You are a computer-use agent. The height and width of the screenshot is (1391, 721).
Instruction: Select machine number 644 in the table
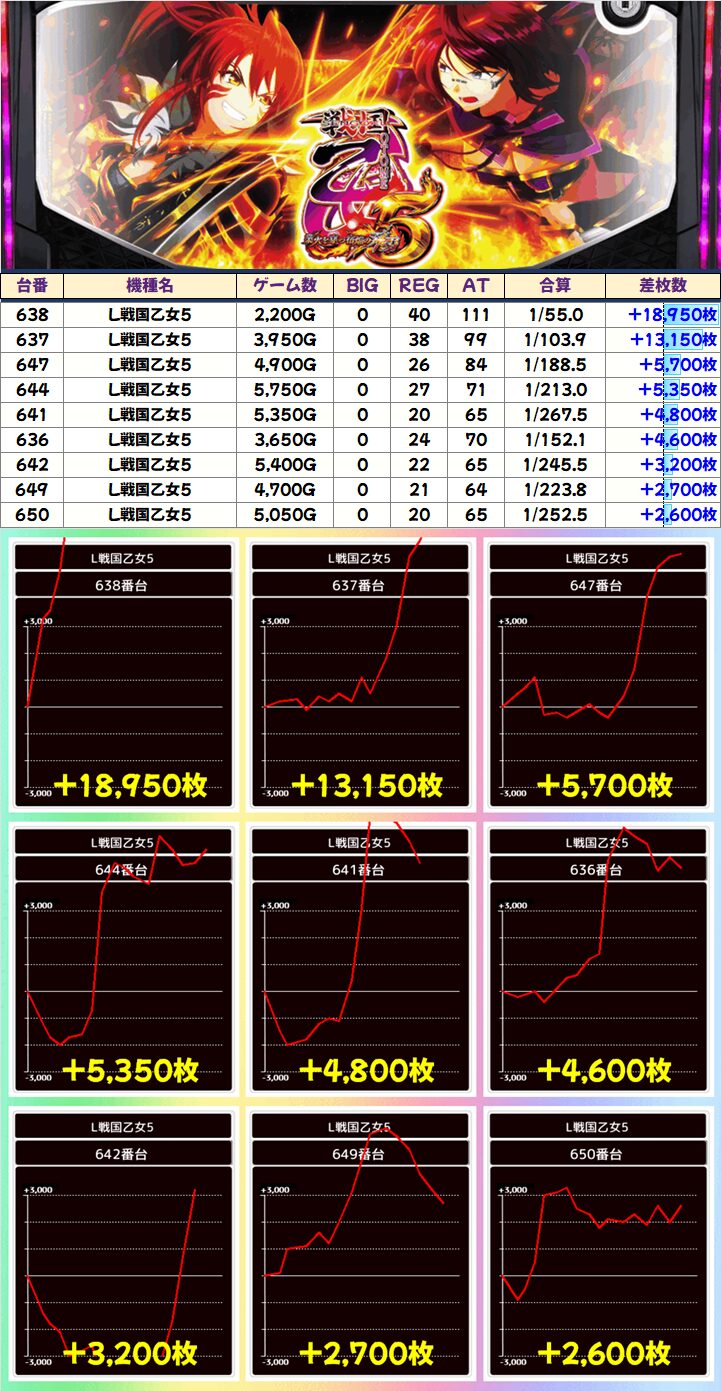[x=32, y=389]
